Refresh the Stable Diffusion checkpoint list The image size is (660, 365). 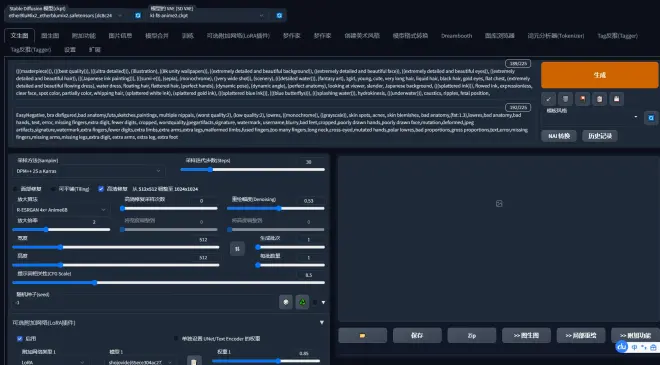coord(138,16)
